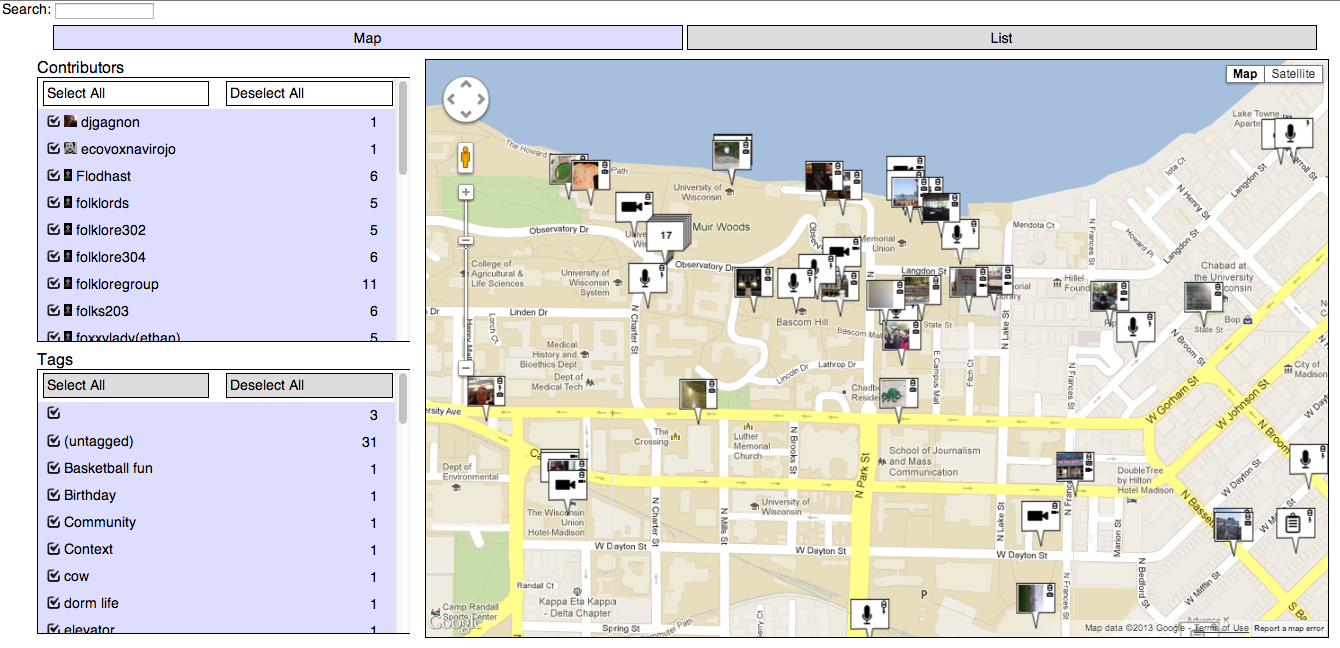Click the map zoom slider track
Viewport: 1340px width, 648px height.
coord(465,290)
